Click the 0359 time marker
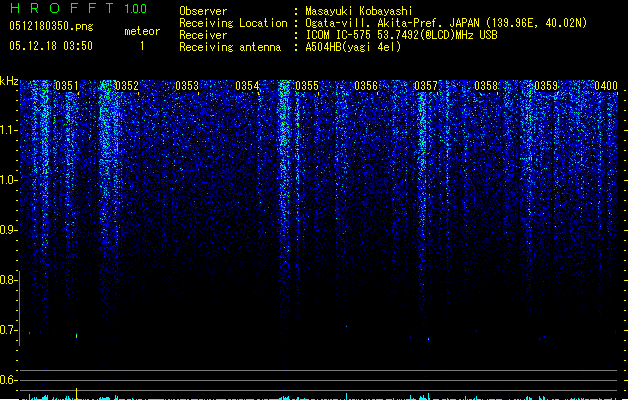The image size is (629, 400). click(x=546, y=86)
